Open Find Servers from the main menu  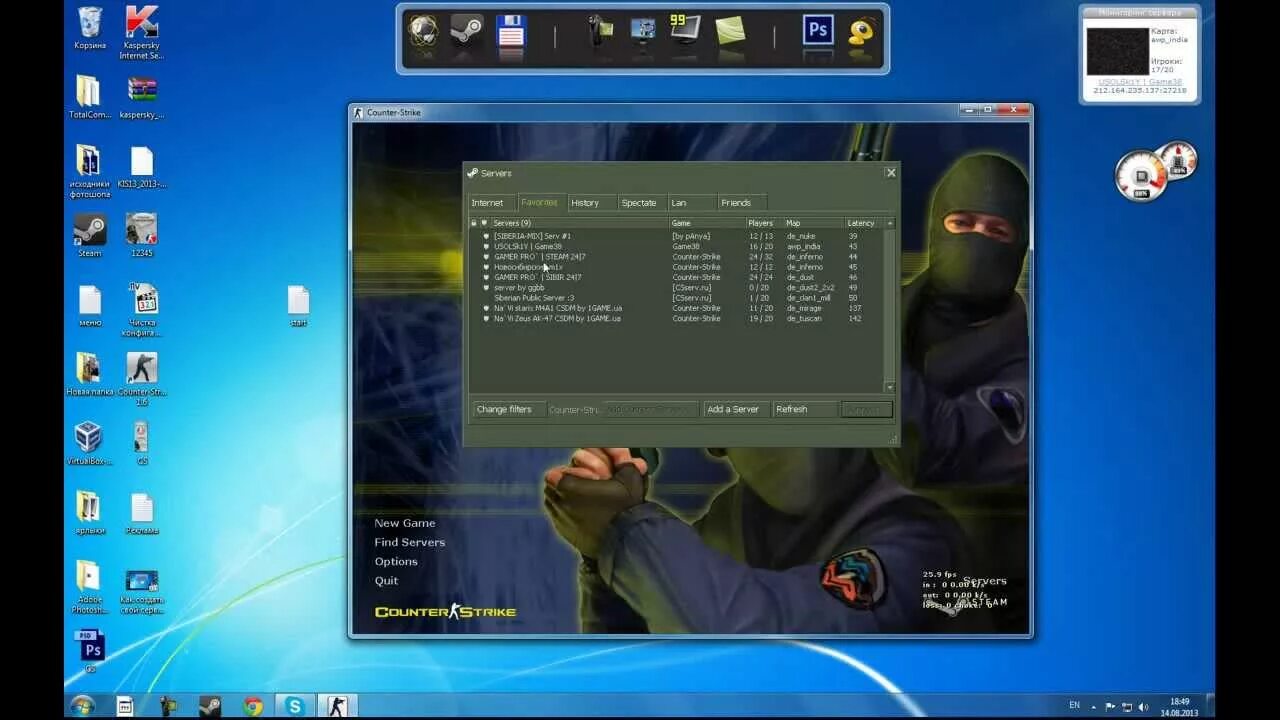[410, 542]
